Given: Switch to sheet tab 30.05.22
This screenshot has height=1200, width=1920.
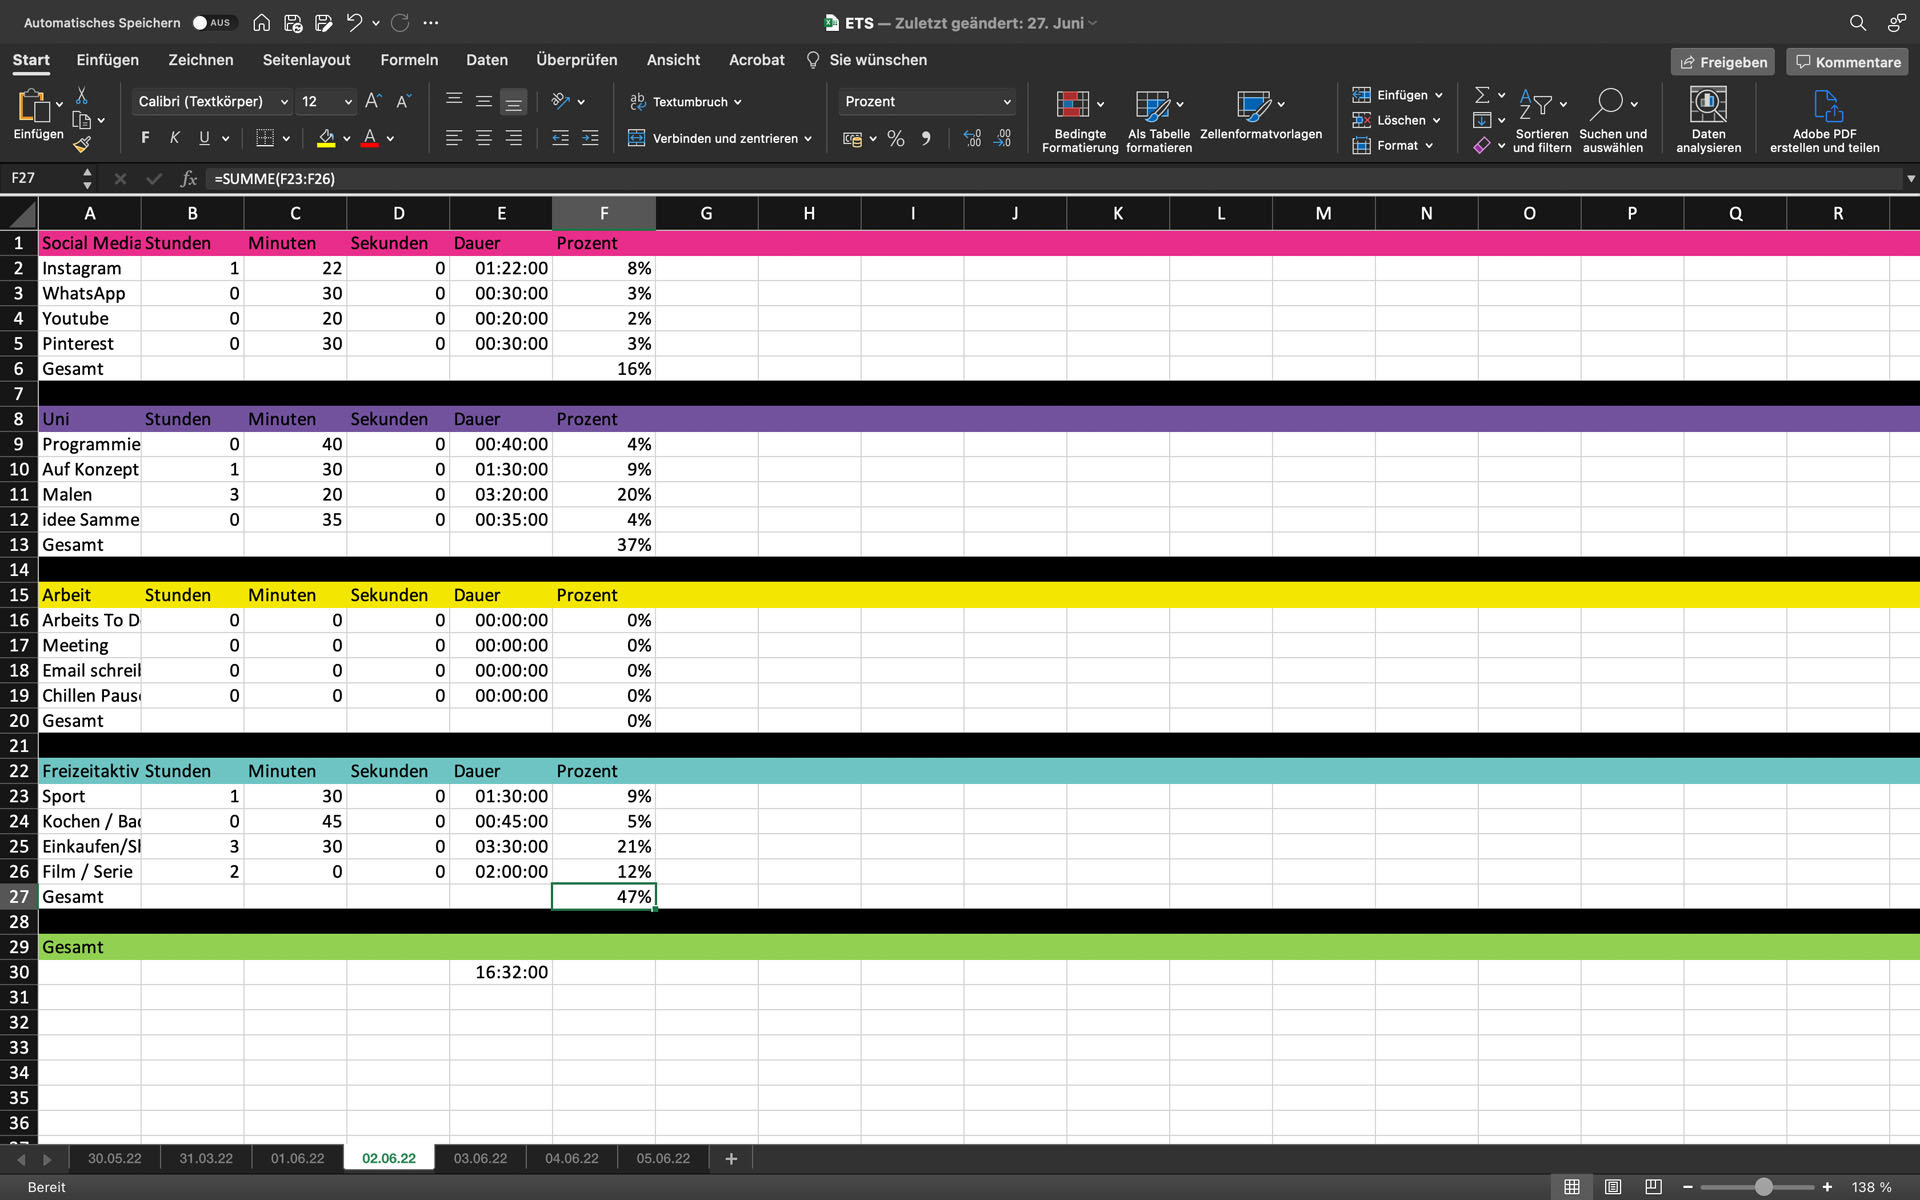Looking at the screenshot, I should (114, 1158).
